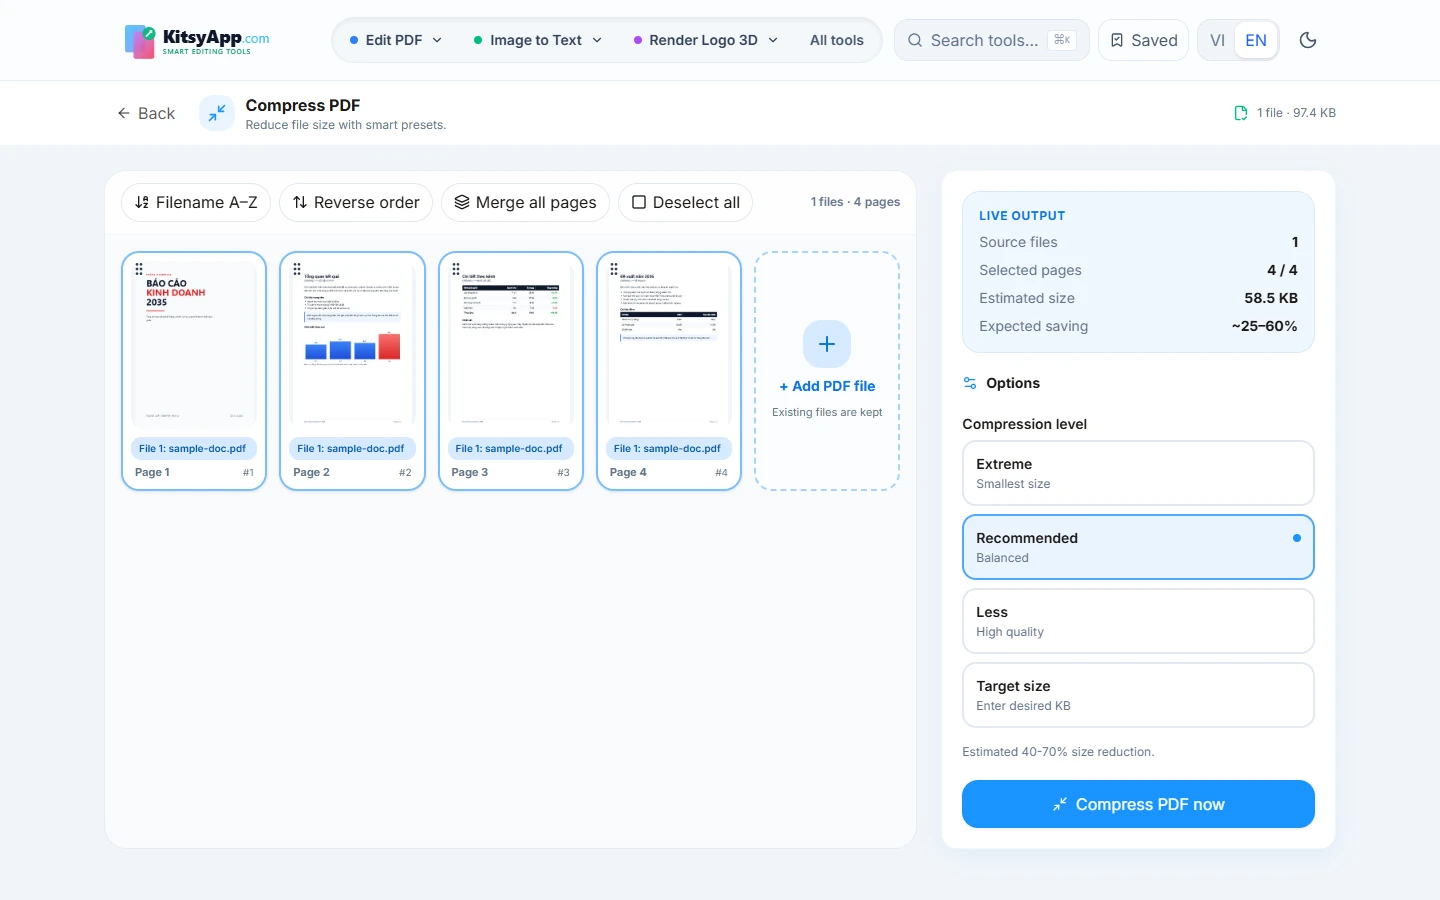Click + Add PDF file link
The width and height of the screenshot is (1440, 900).
pos(827,386)
